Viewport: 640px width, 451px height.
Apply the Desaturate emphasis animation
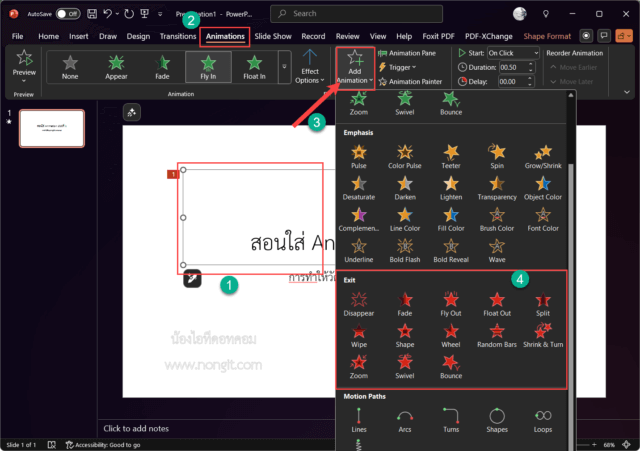point(358,188)
